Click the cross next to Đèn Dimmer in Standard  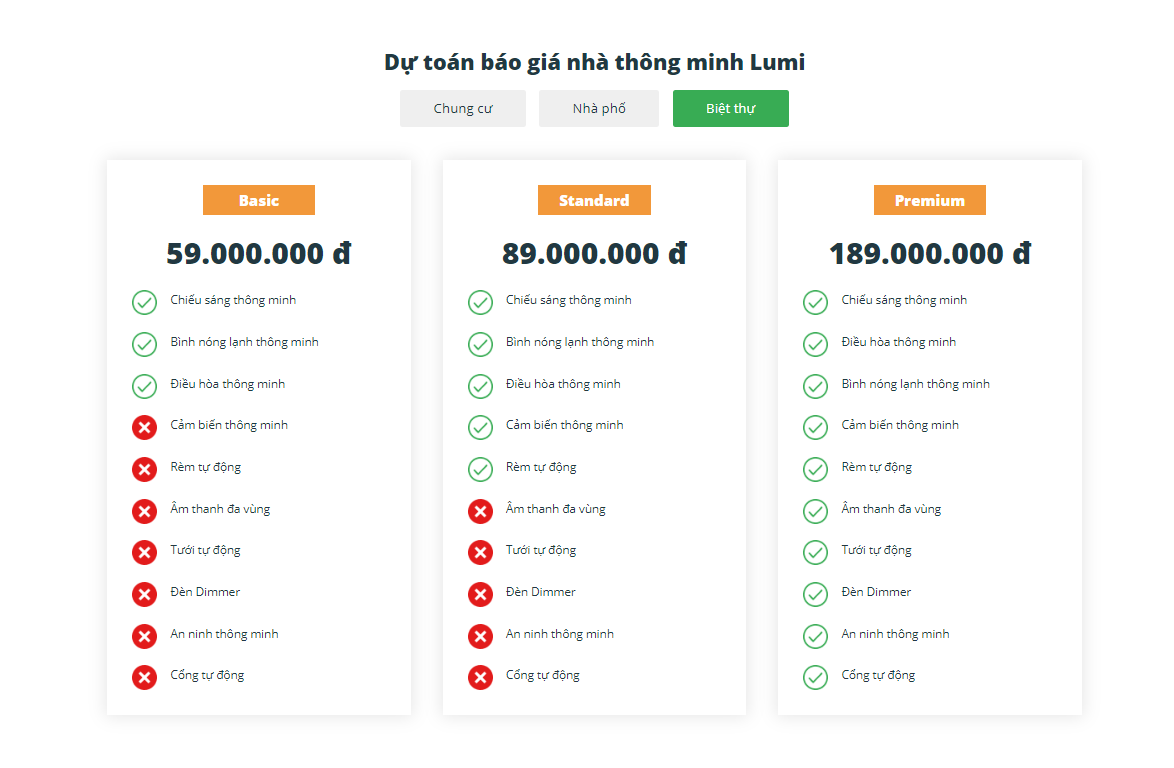[x=479, y=594]
